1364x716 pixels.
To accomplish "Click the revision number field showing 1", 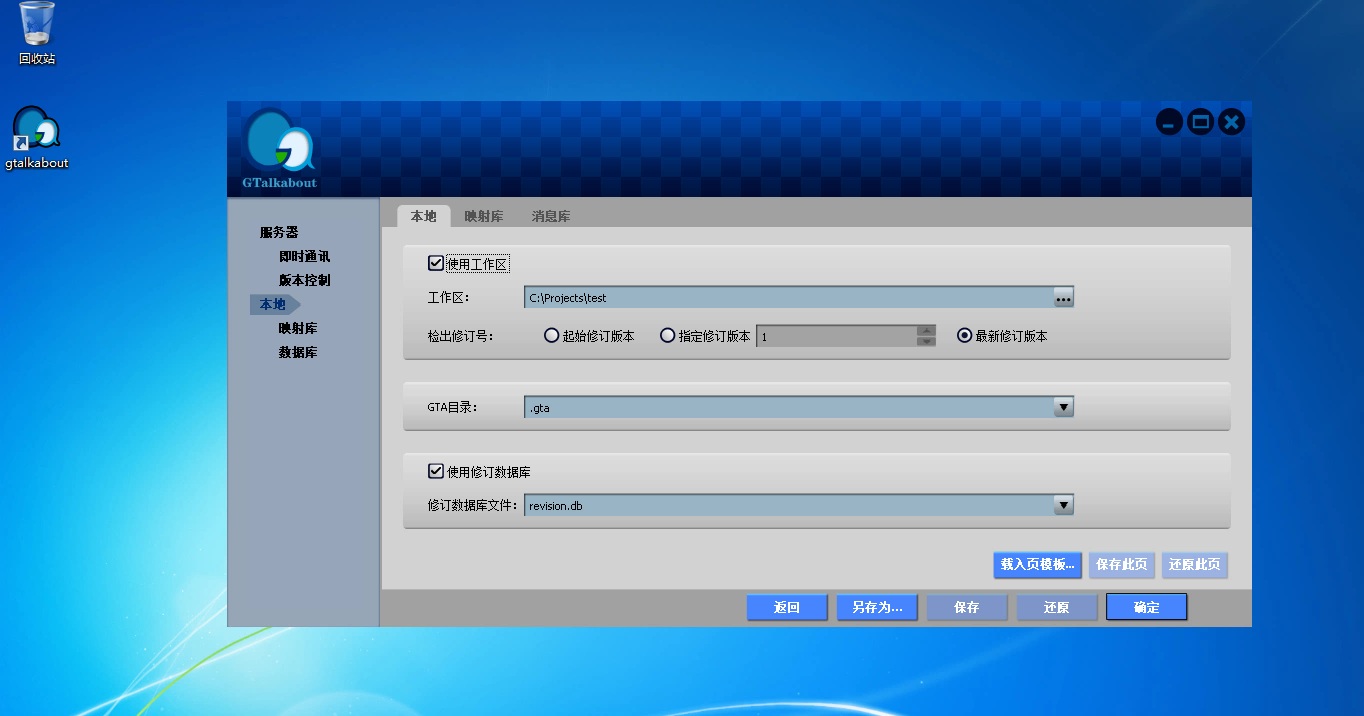I will (836, 336).
